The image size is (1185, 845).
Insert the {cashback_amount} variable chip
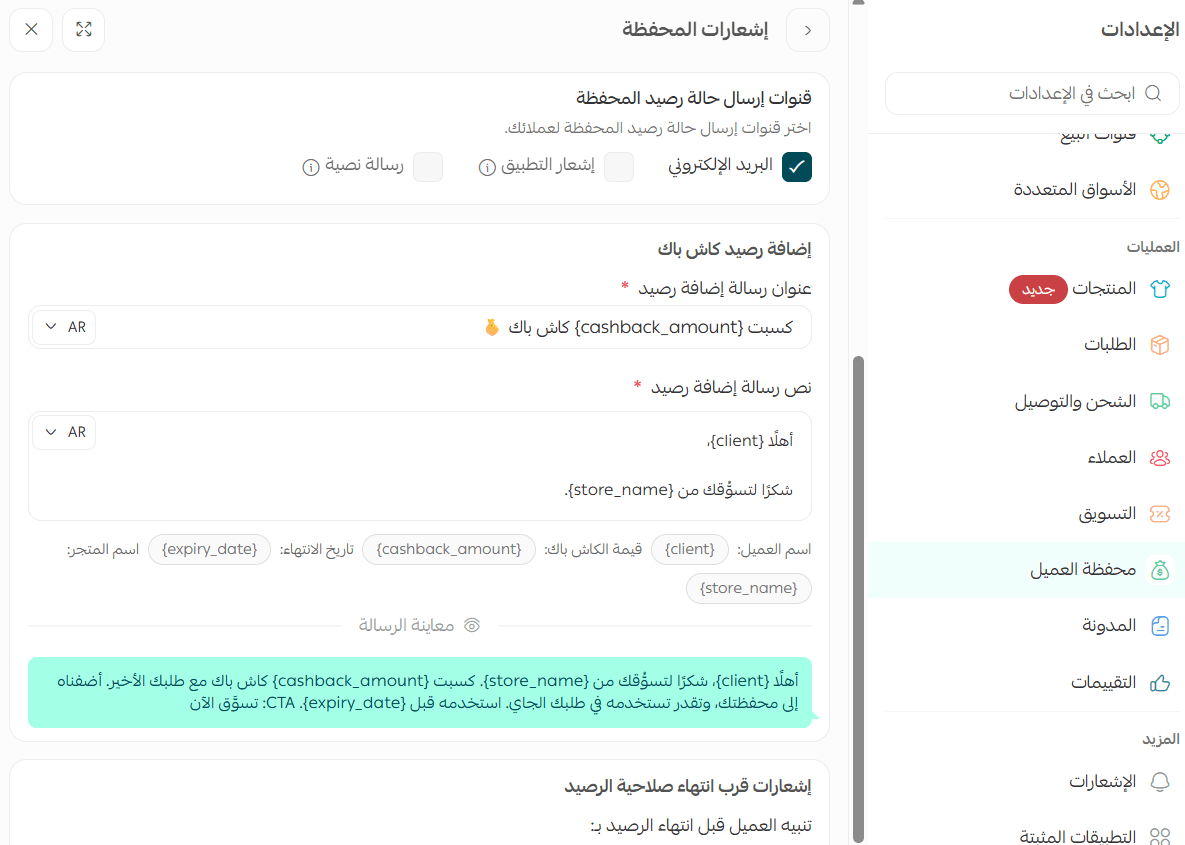point(449,549)
